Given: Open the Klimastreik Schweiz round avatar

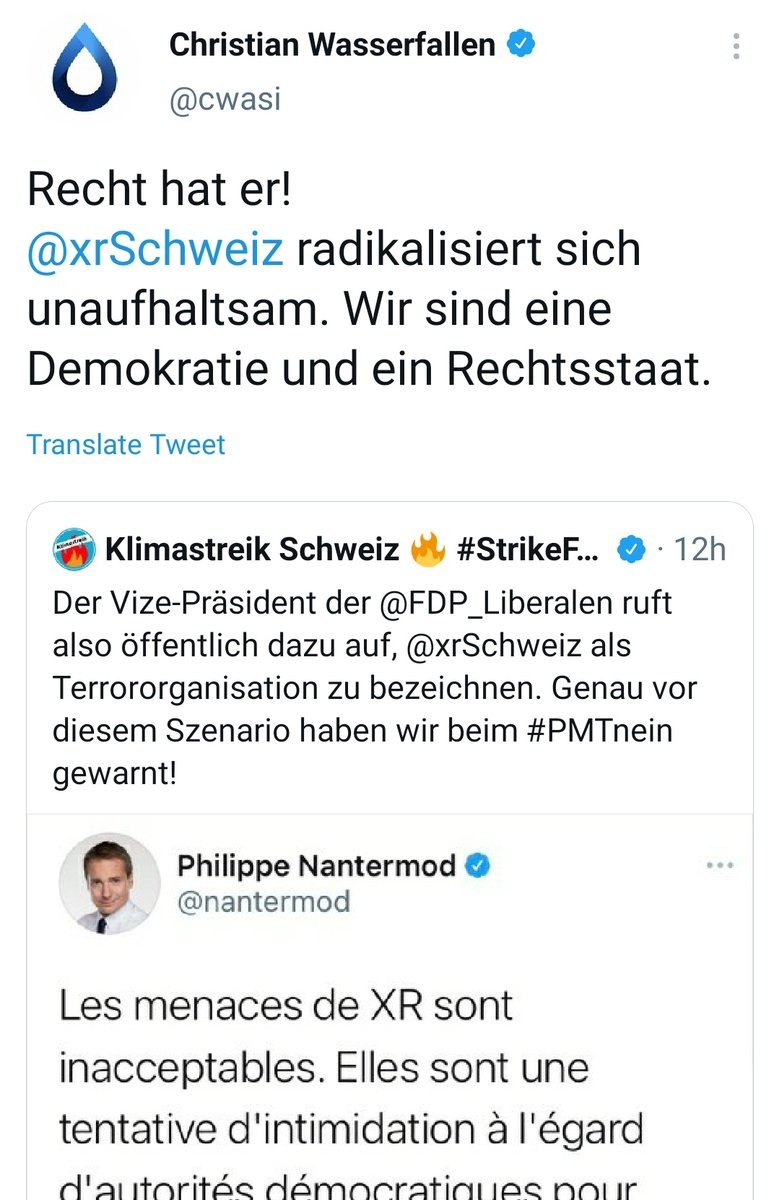Looking at the screenshot, I should coord(74,548).
